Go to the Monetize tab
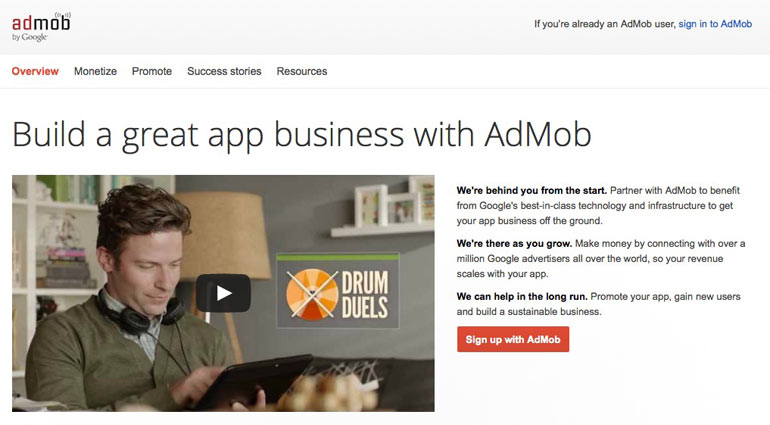 pyautogui.click(x=95, y=71)
